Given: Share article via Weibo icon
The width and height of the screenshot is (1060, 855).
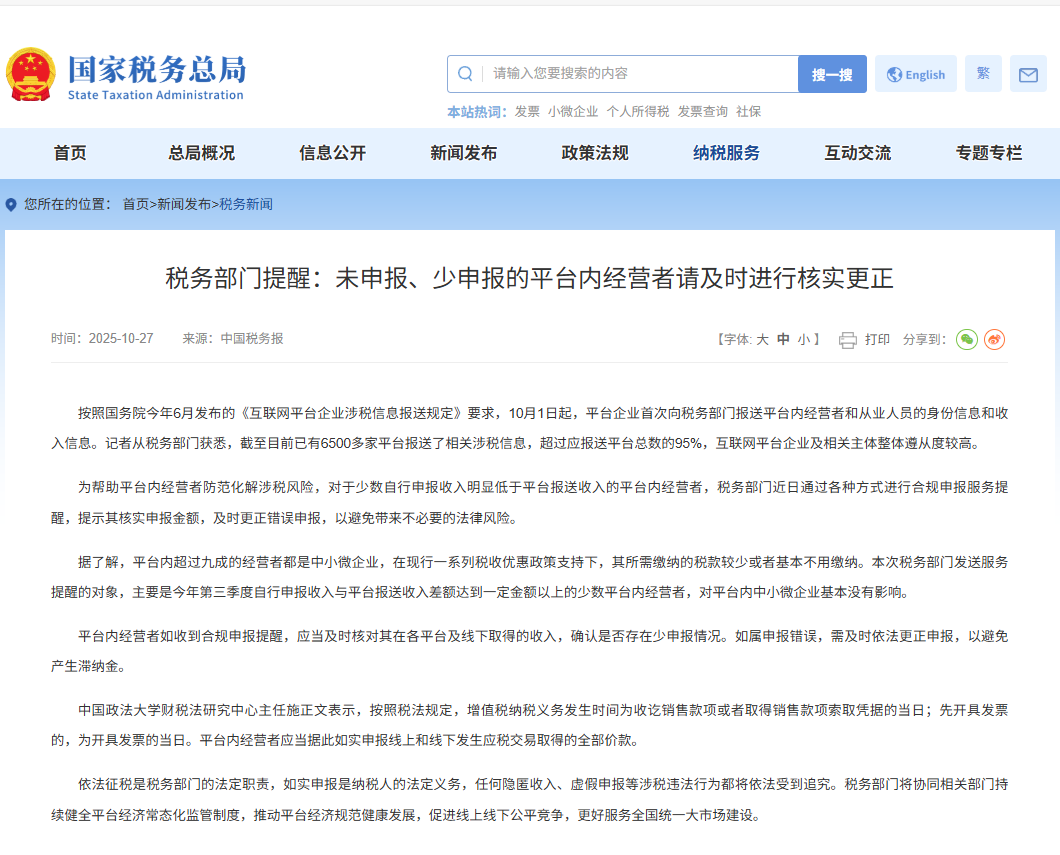Looking at the screenshot, I should (x=994, y=340).
